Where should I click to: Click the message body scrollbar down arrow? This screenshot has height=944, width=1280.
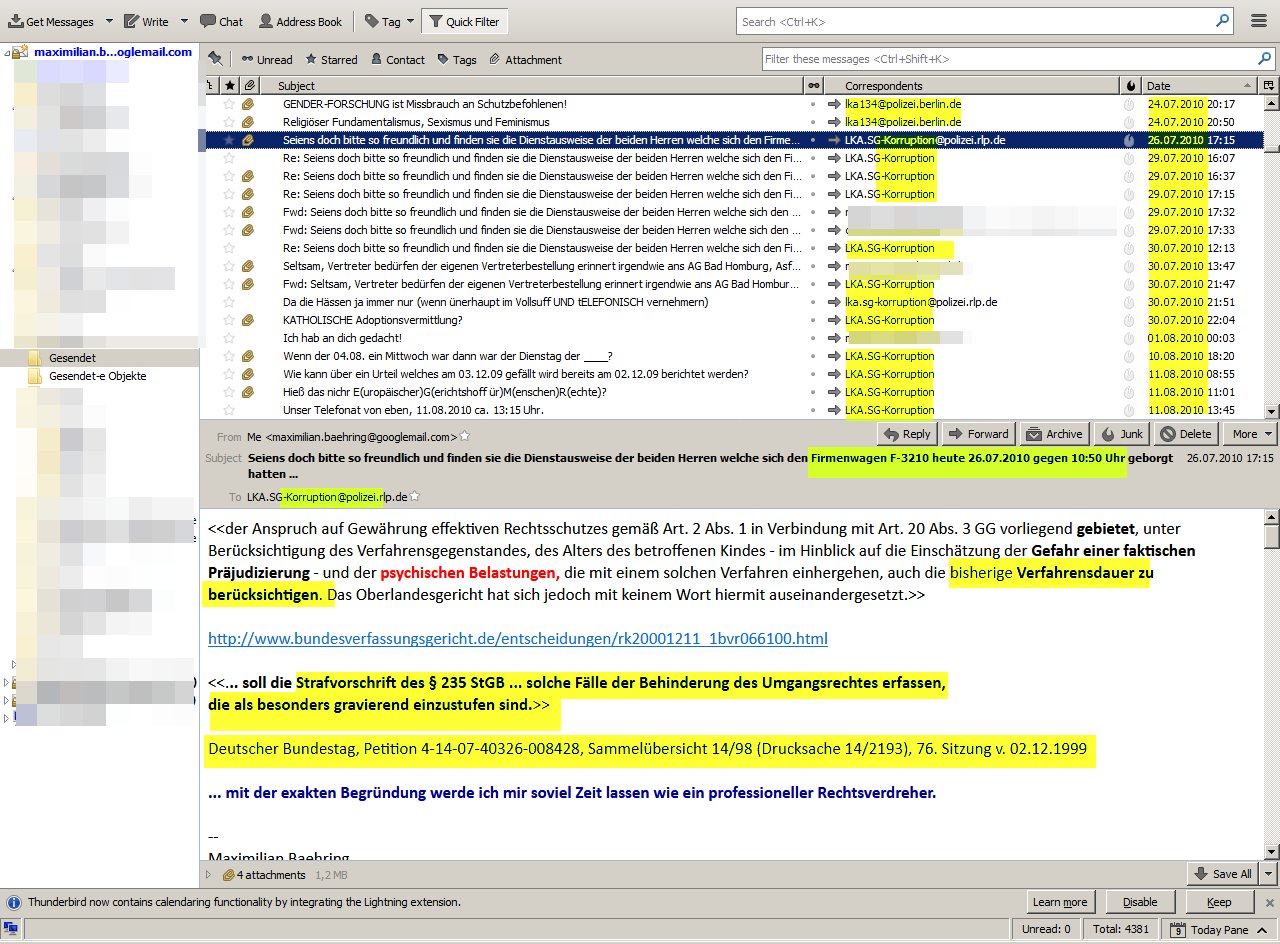point(1271,851)
